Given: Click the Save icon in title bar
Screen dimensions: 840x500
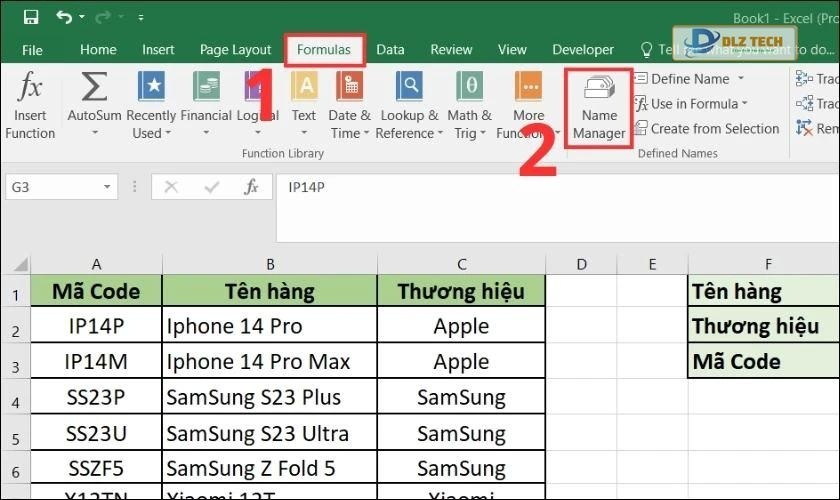Looking at the screenshot, I should click(30, 17).
